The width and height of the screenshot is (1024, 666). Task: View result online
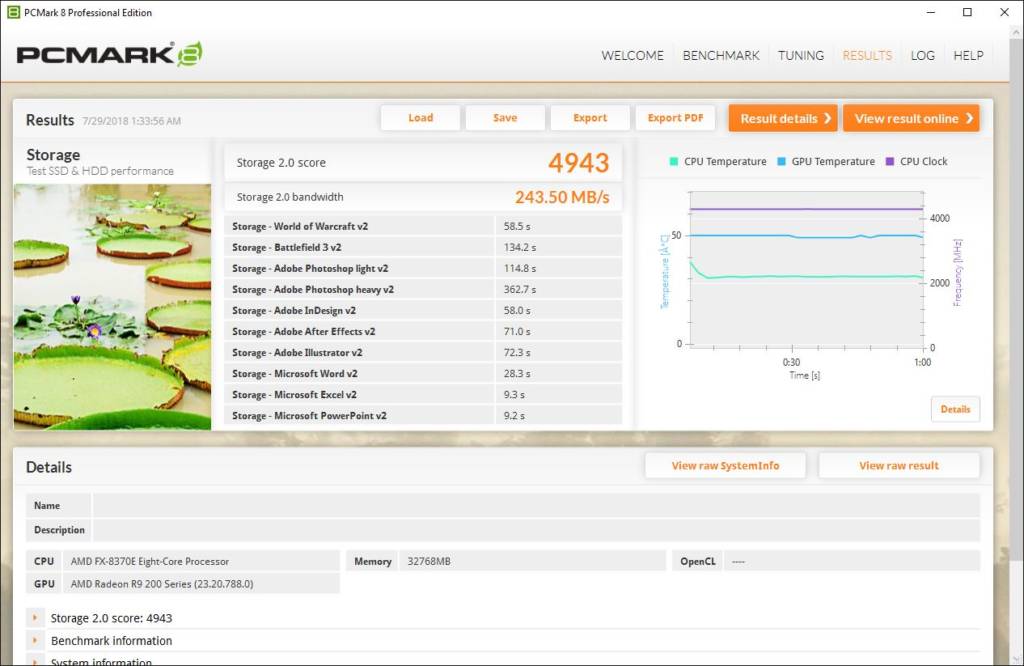[x=911, y=118]
